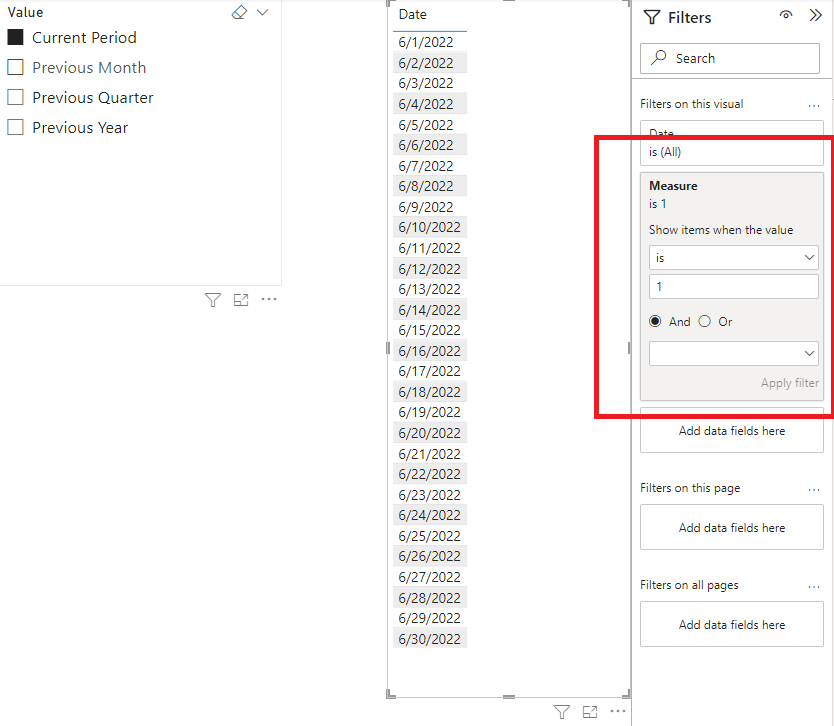Click Add data fields here under all pages
The height and width of the screenshot is (726, 834).
click(x=732, y=624)
